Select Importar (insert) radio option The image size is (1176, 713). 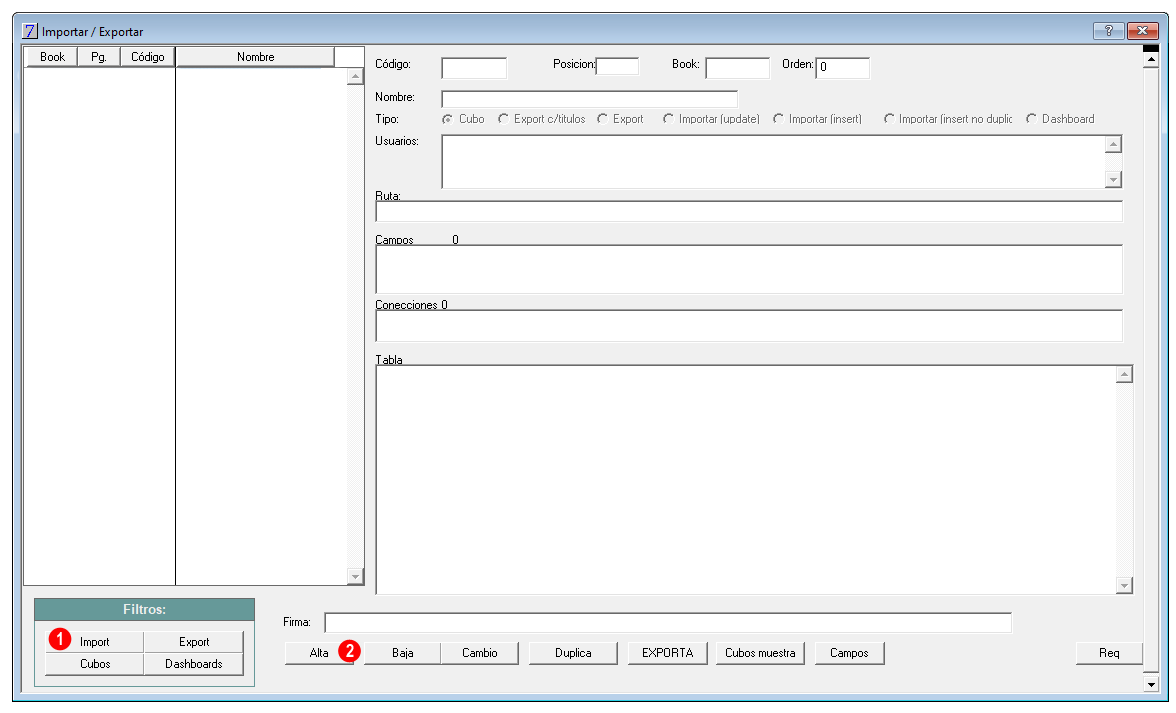point(778,119)
